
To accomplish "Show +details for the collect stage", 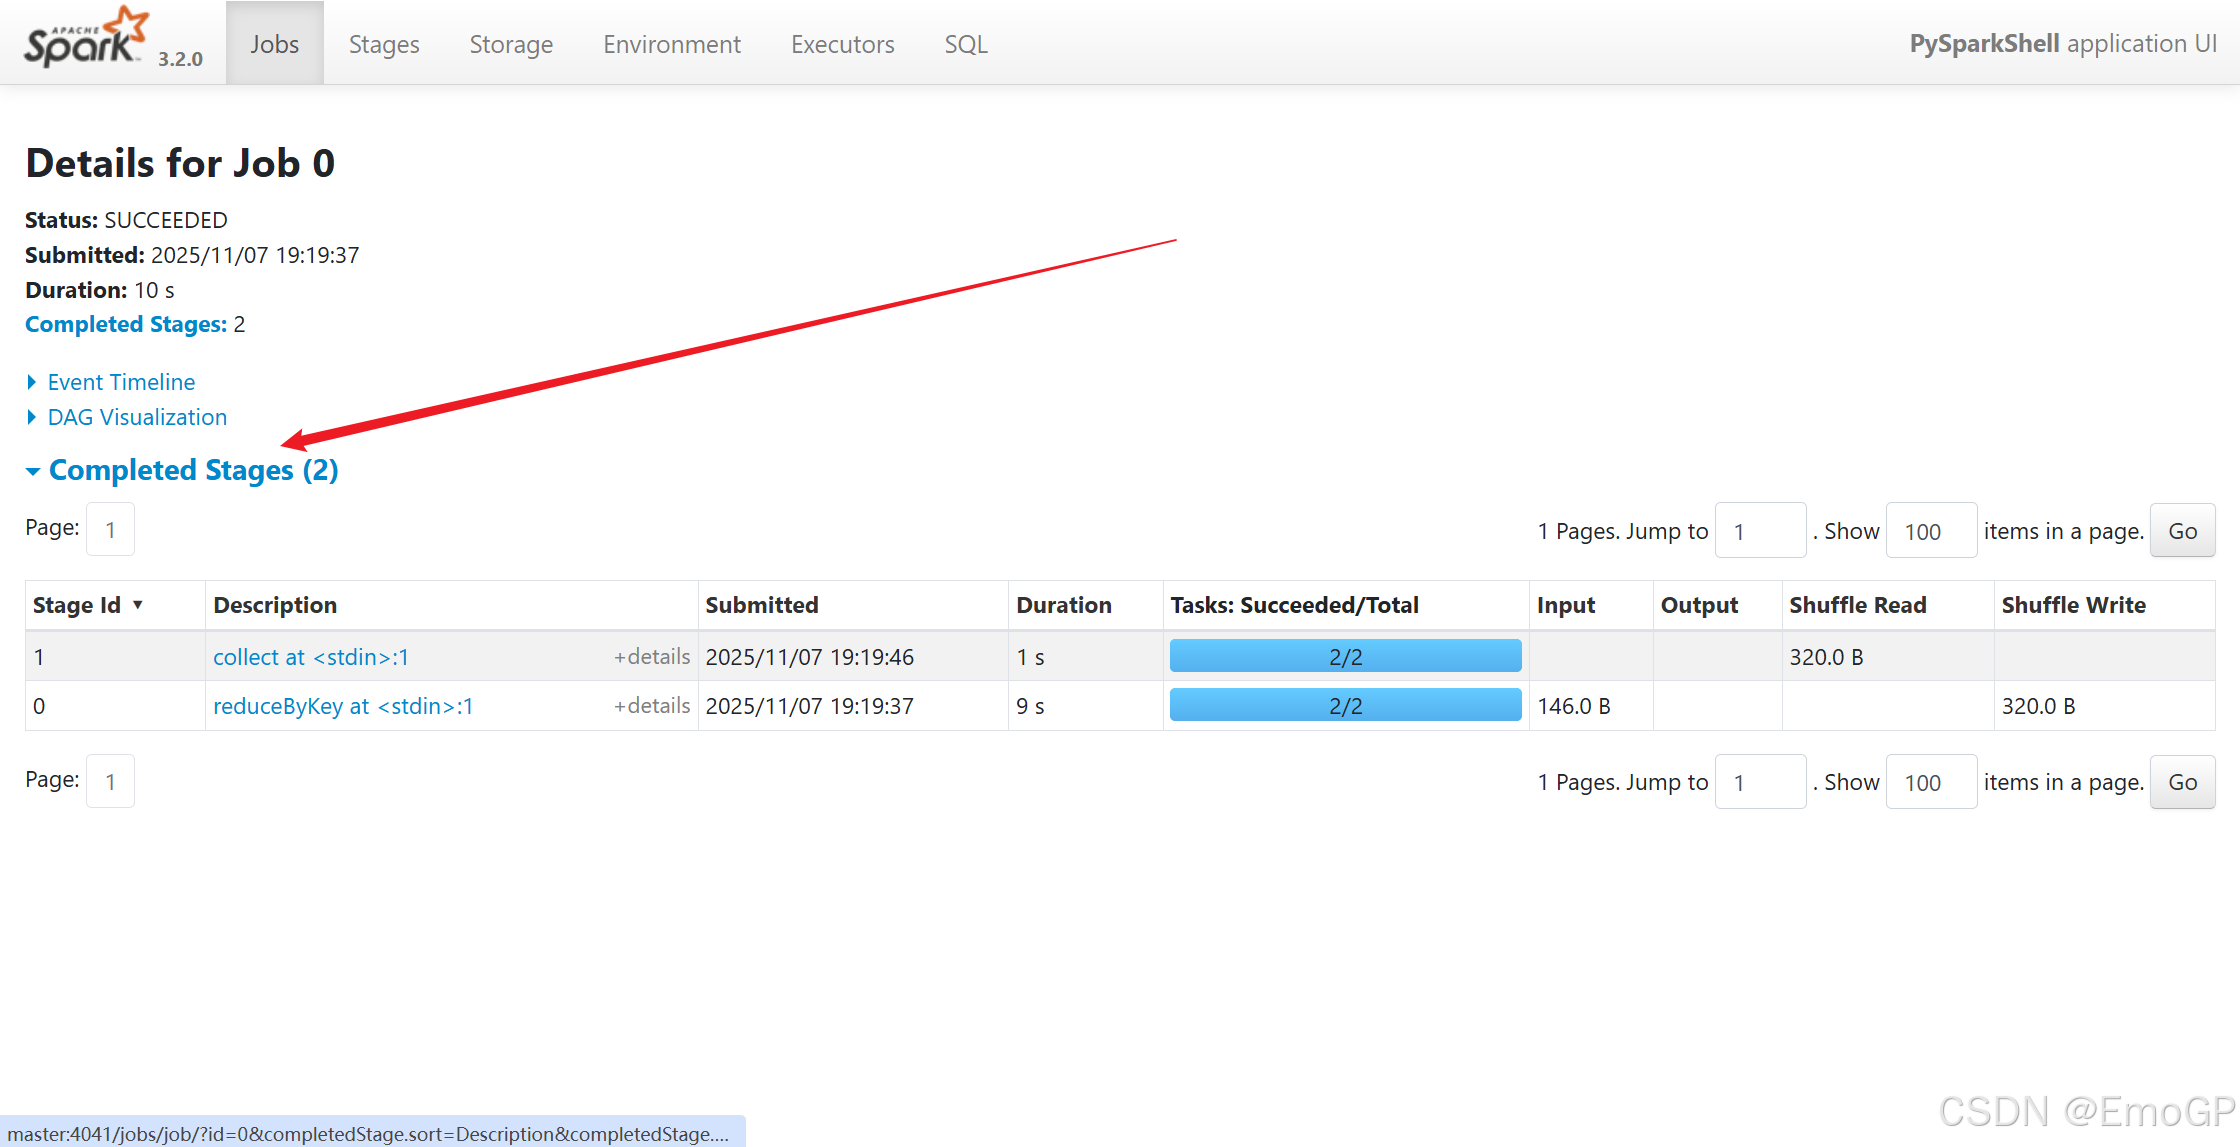I will (652, 656).
